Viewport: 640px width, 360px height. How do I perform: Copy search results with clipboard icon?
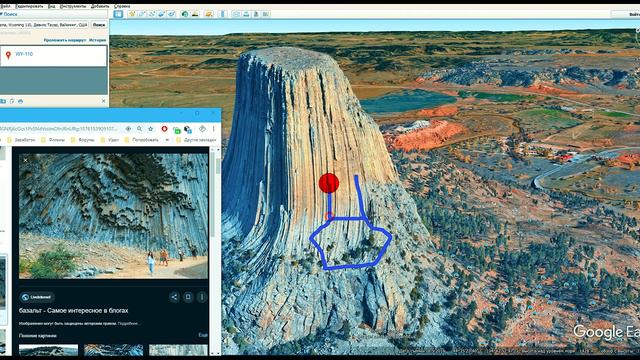12,101
